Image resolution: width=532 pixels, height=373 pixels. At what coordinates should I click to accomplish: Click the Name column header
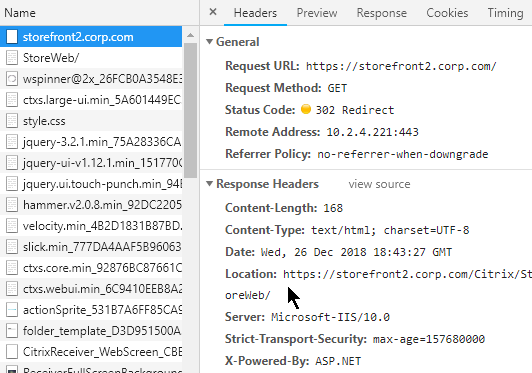pyautogui.click(x=20, y=13)
